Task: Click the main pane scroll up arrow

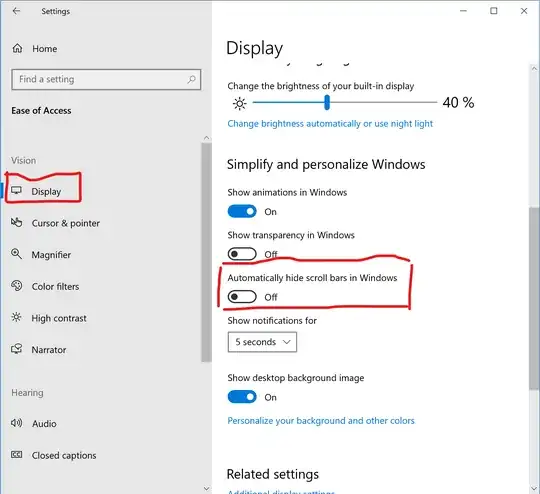Action: pos(534,68)
